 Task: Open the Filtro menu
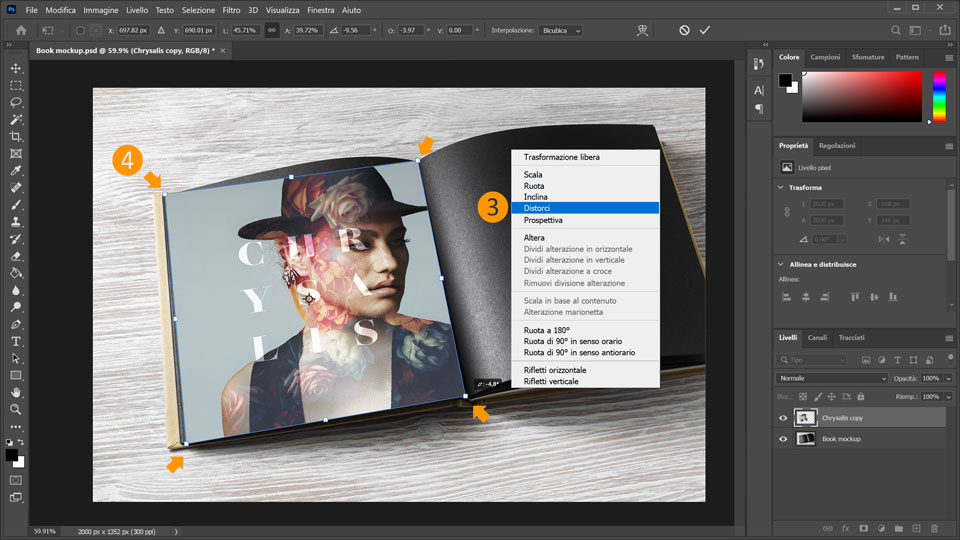pyautogui.click(x=231, y=10)
